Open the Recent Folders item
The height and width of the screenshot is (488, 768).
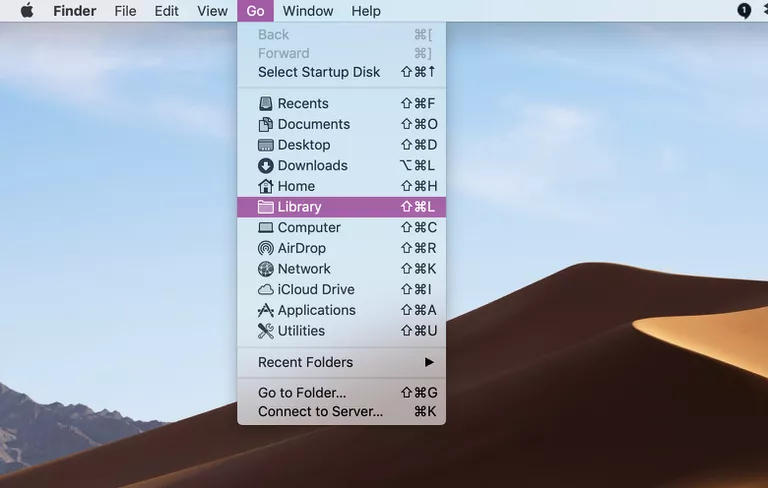tap(341, 362)
